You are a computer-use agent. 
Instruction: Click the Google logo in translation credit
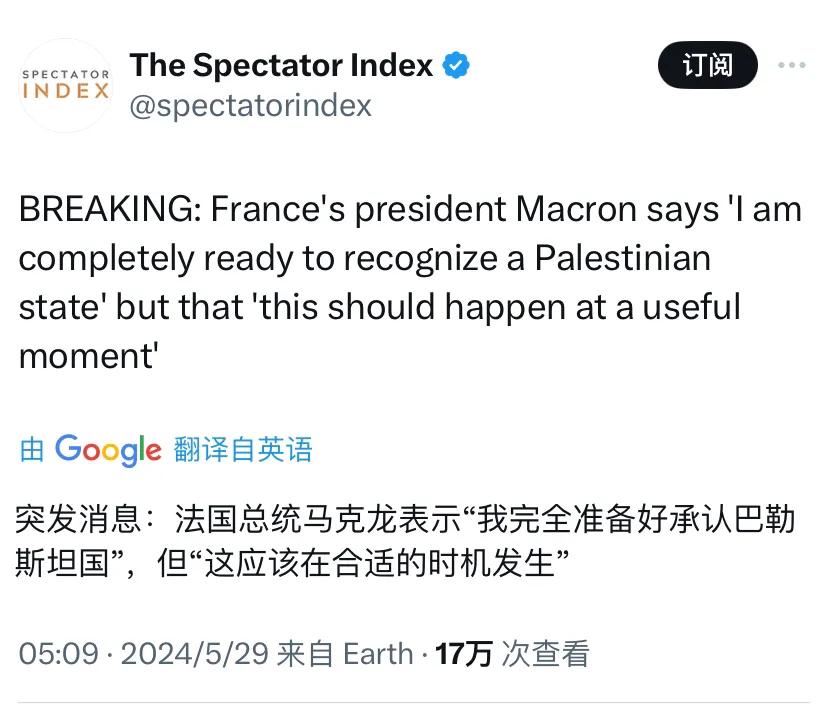pos(108,449)
